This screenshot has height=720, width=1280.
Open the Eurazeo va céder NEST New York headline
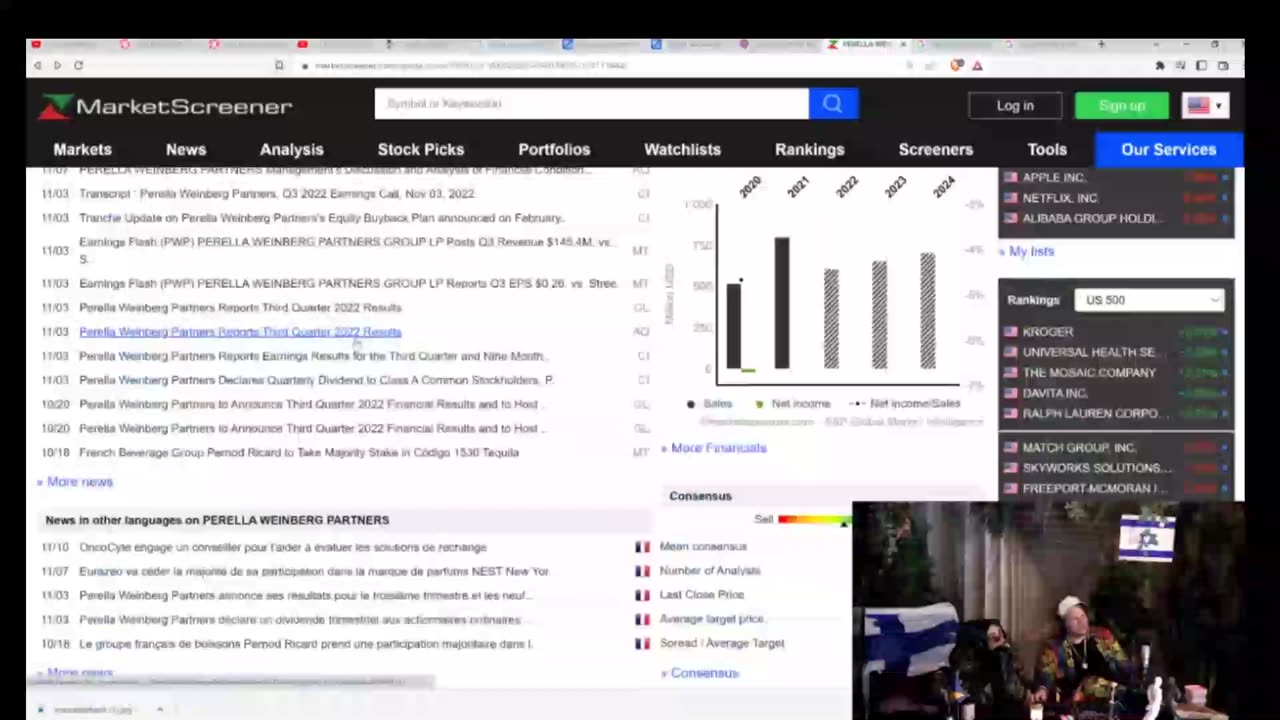click(315, 572)
